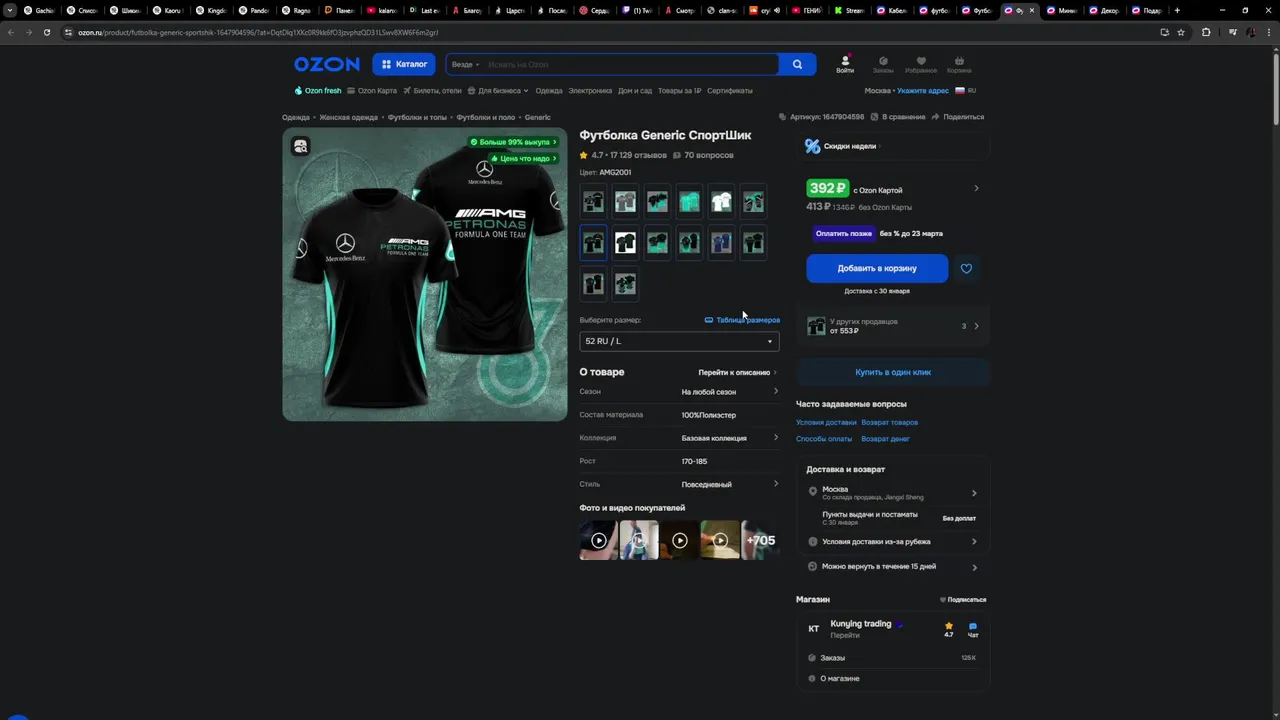
Task: Click the OZON logo
Action: coord(326,64)
